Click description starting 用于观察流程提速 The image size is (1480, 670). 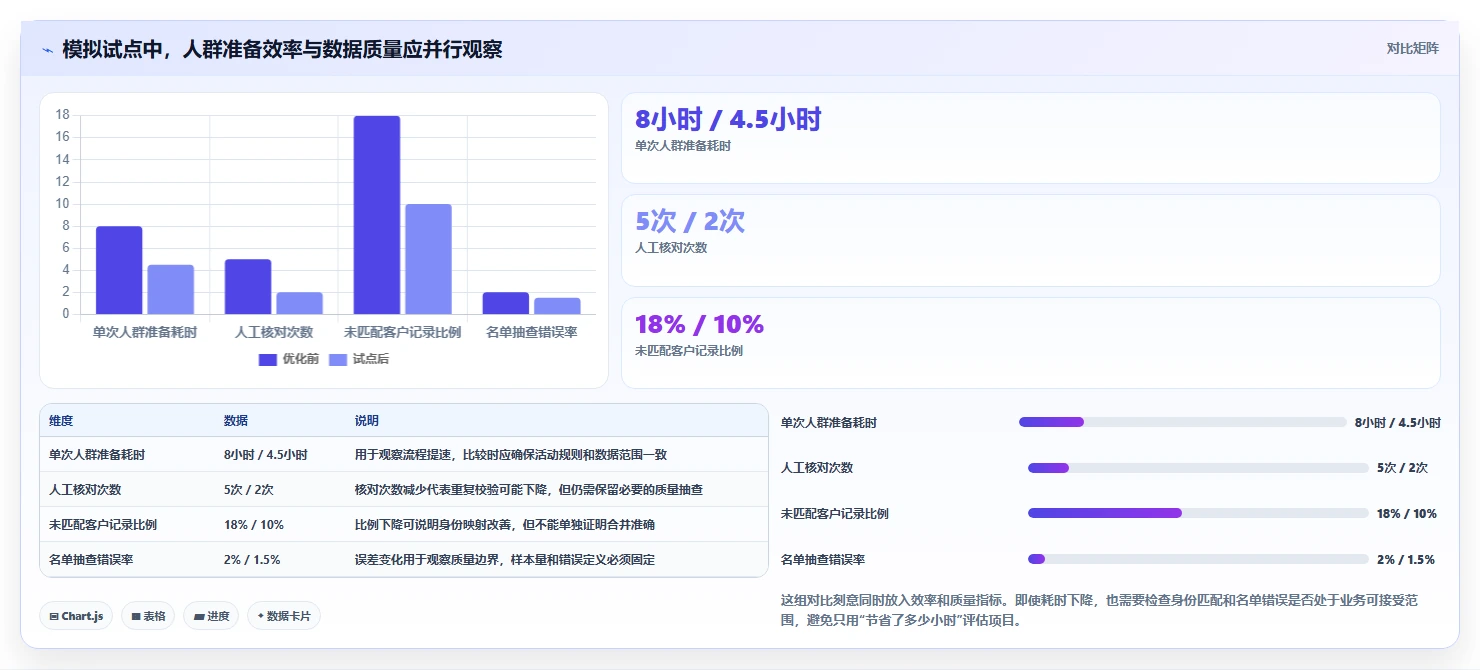(511, 455)
